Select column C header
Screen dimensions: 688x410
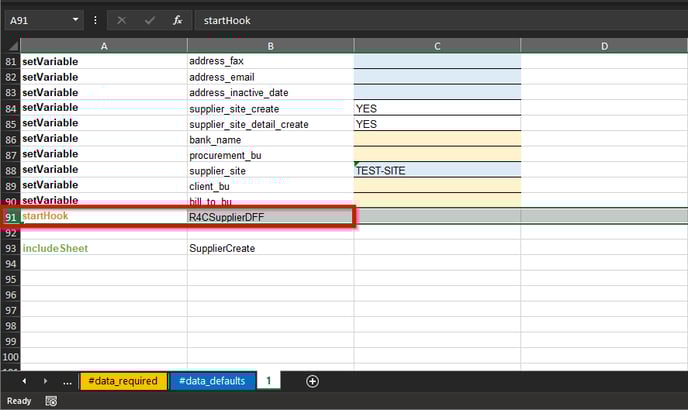tap(437, 46)
